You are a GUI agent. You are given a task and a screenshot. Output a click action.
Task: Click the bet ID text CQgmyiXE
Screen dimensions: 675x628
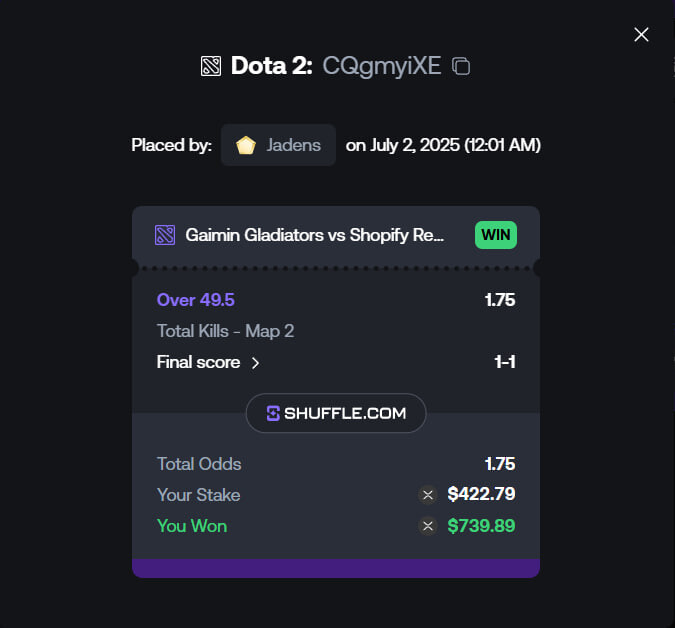382,66
